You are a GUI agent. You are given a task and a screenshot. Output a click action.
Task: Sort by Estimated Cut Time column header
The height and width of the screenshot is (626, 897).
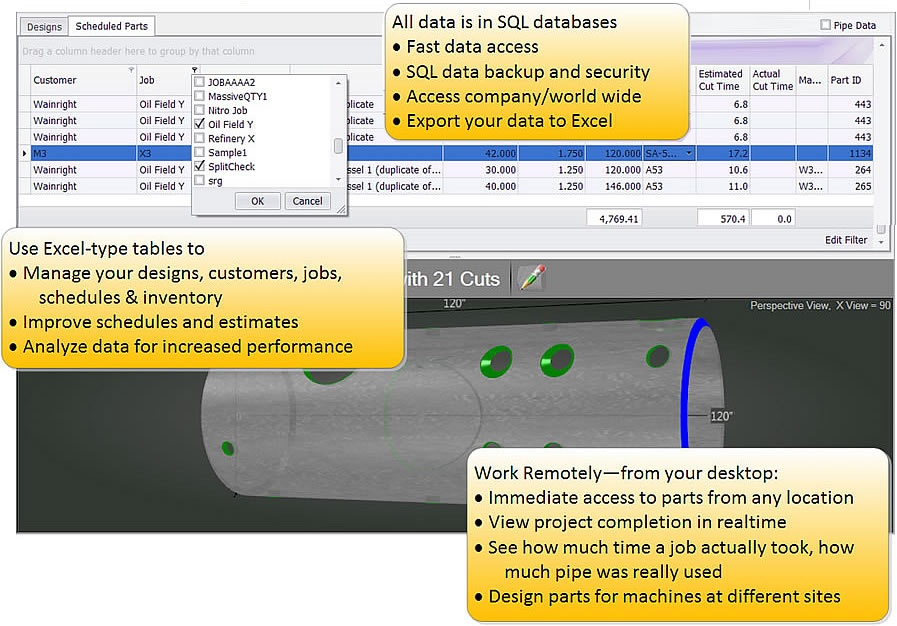pyautogui.click(x=720, y=80)
